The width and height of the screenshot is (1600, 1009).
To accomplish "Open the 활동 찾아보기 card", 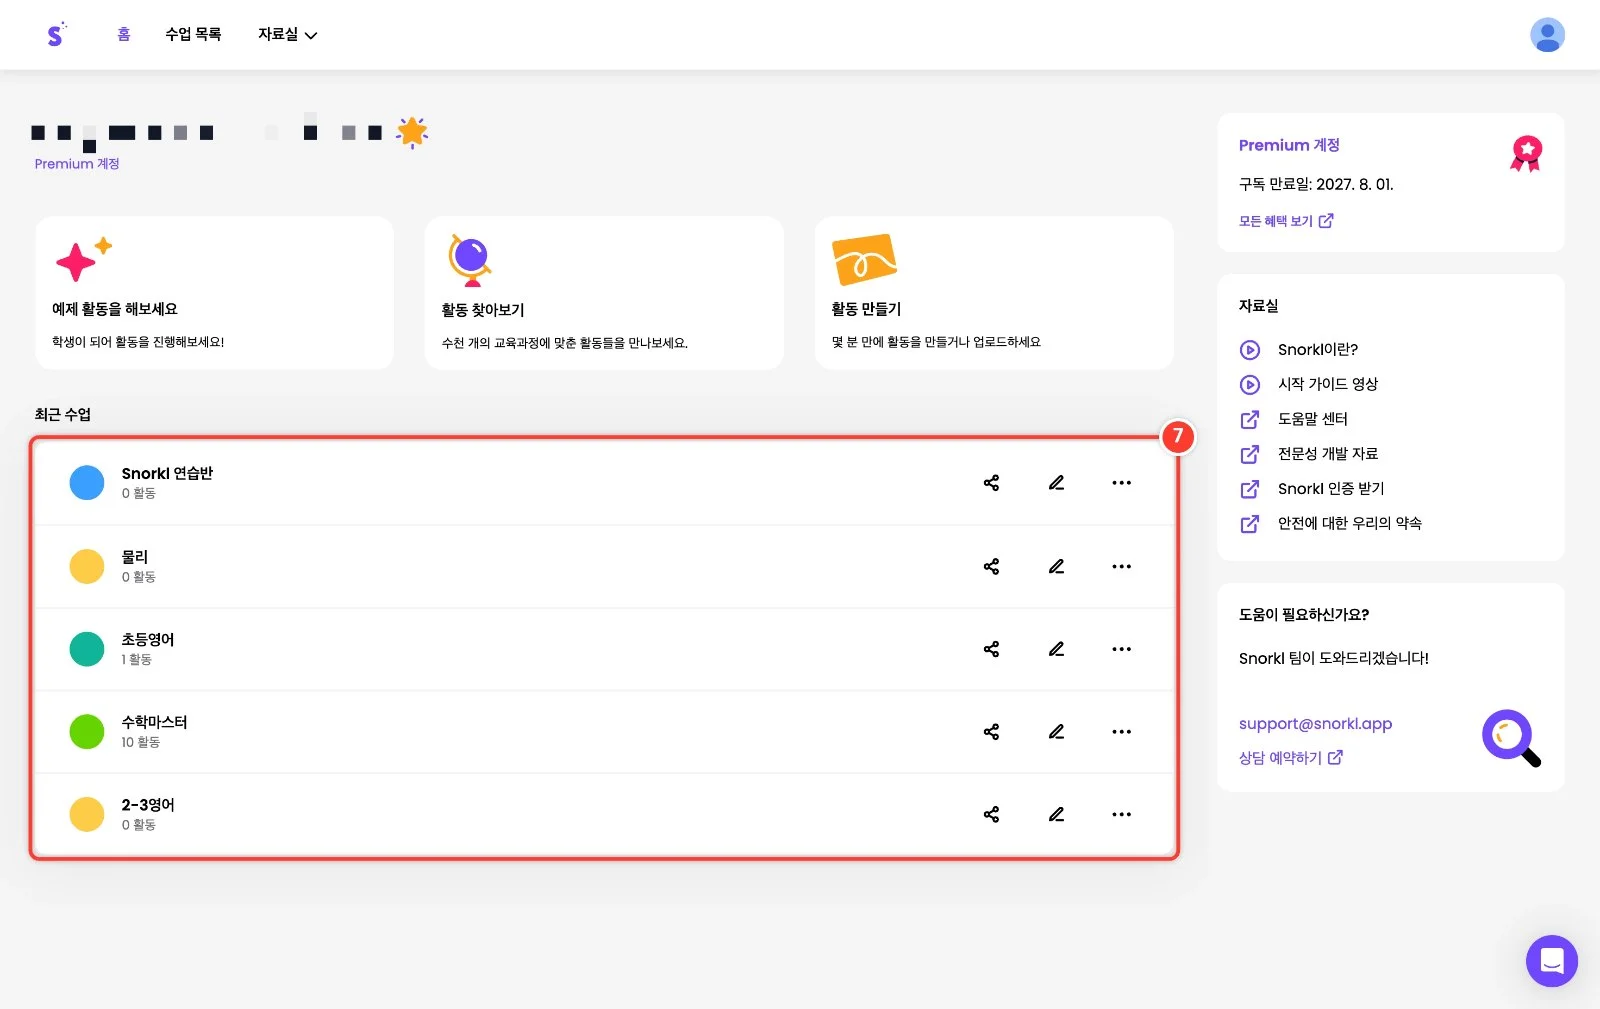I will point(604,293).
